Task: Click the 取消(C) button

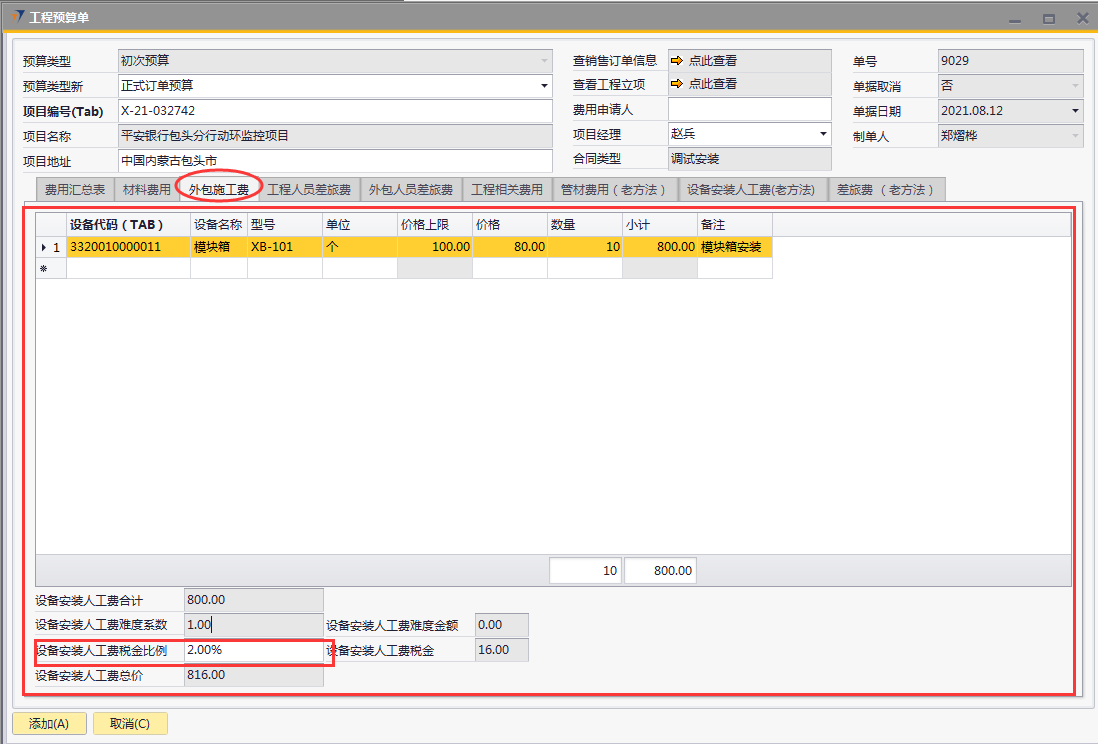Action: point(130,724)
